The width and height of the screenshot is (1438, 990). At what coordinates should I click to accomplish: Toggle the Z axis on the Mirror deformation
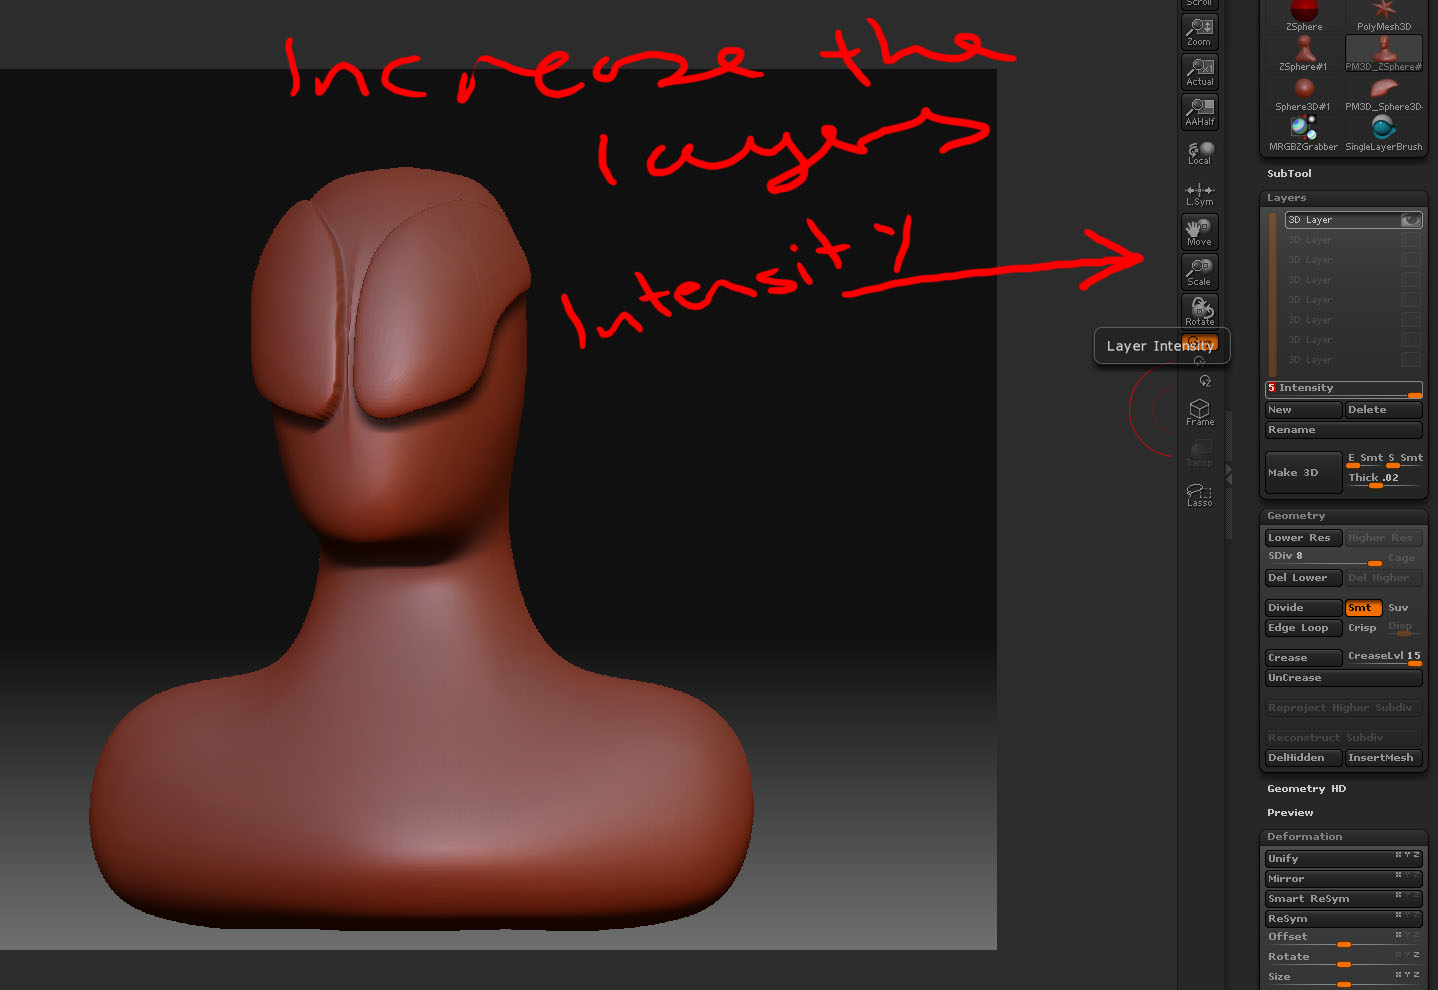[x=1416, y=875]
